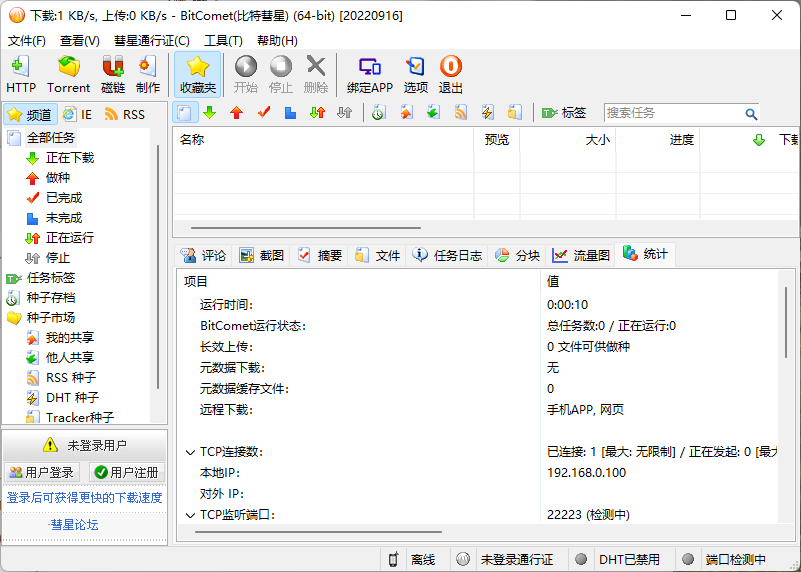Sort task list by 名称 column
The image size is (801, 572).
323,140
